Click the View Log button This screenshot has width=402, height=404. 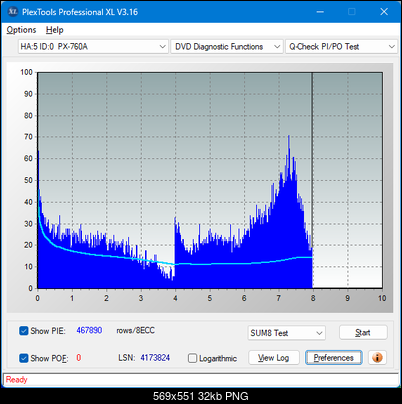point(274,358)
